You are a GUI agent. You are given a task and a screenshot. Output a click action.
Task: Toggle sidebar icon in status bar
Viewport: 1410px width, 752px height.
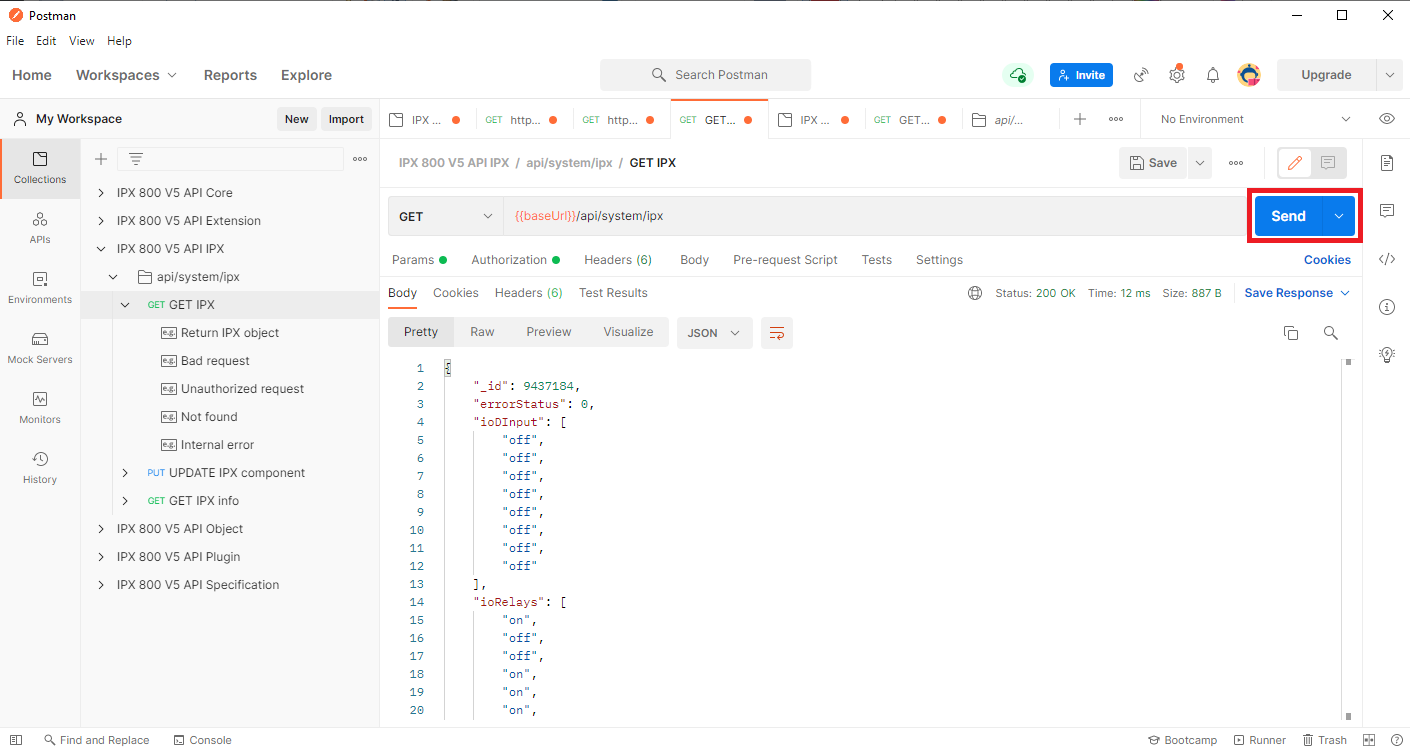[x=16, y=740]
